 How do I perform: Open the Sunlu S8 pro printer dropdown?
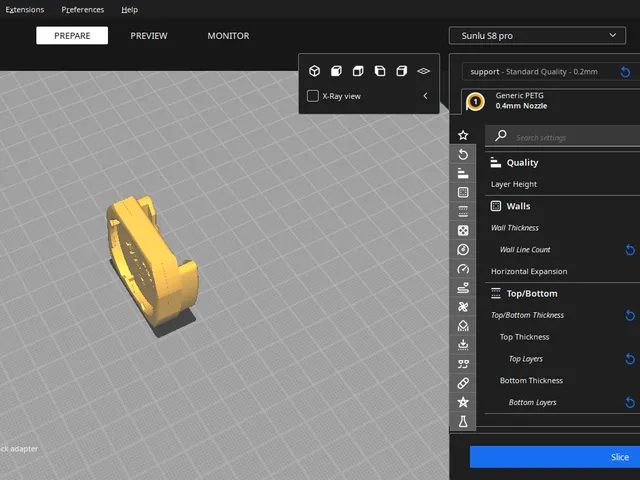pos(537,36)
